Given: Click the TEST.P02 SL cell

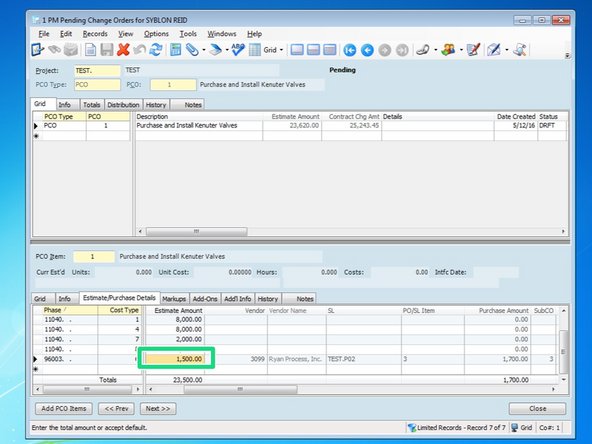Looking at the screenshot, I should tap(363, 359).
